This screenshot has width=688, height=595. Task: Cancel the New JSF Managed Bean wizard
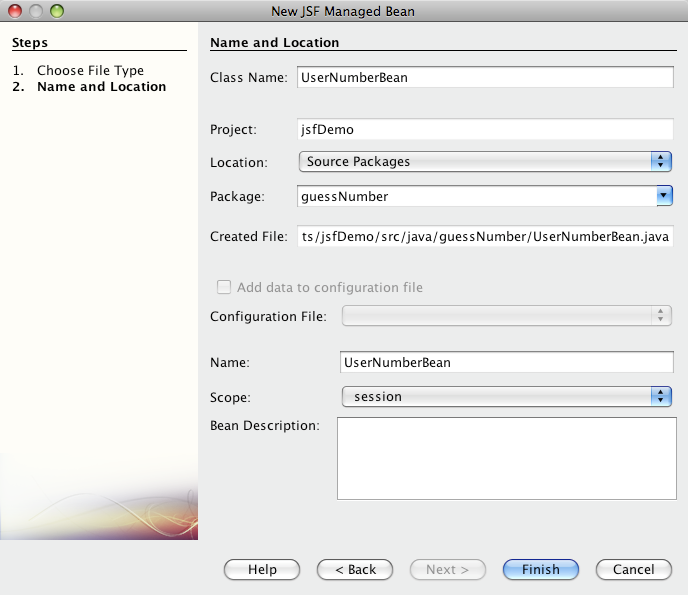(633, 570)
